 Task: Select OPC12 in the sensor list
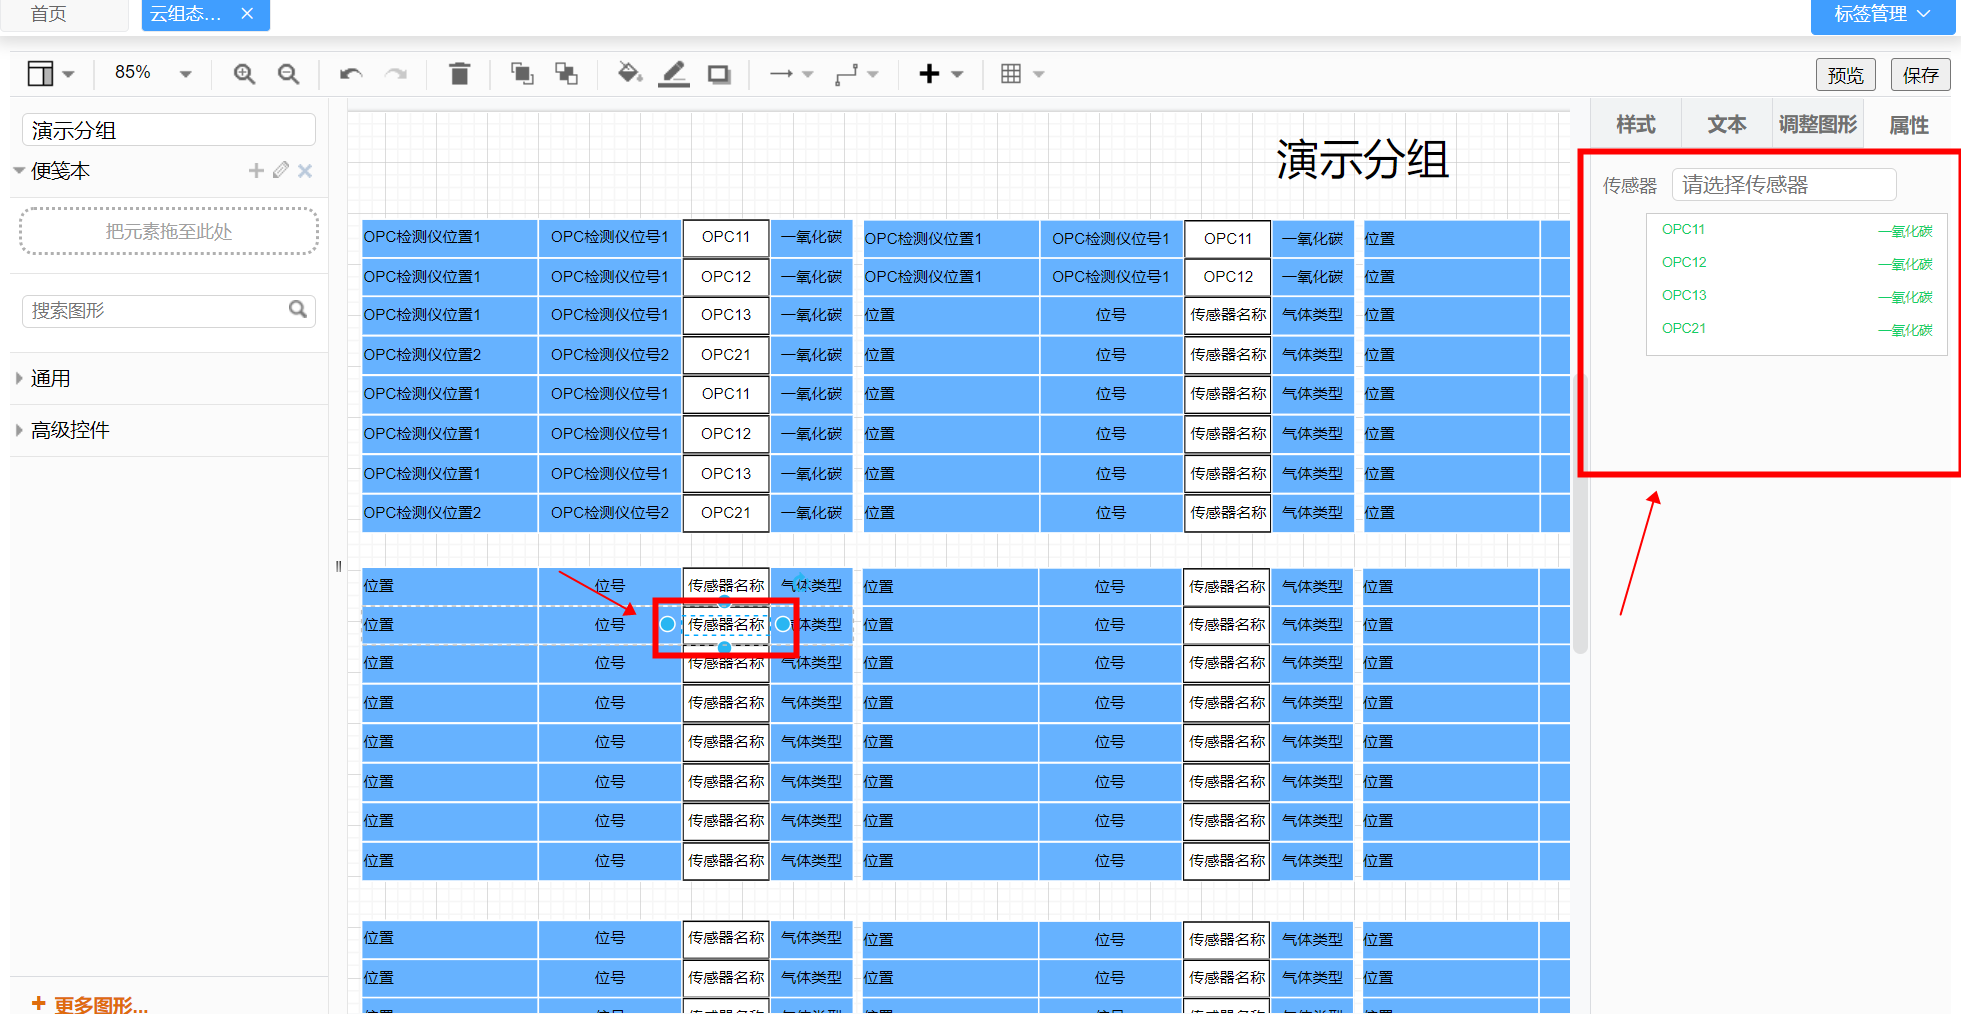click(1684, 263)
